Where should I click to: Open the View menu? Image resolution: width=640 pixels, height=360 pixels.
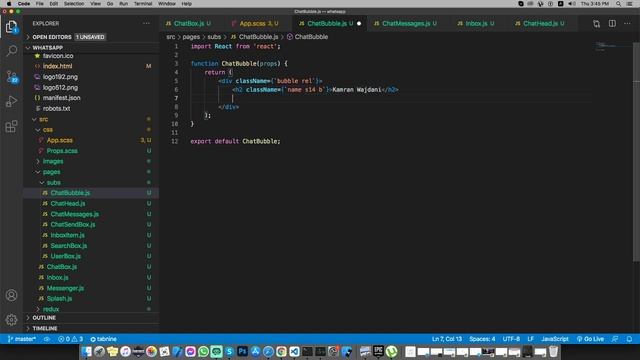pos(96,4)
